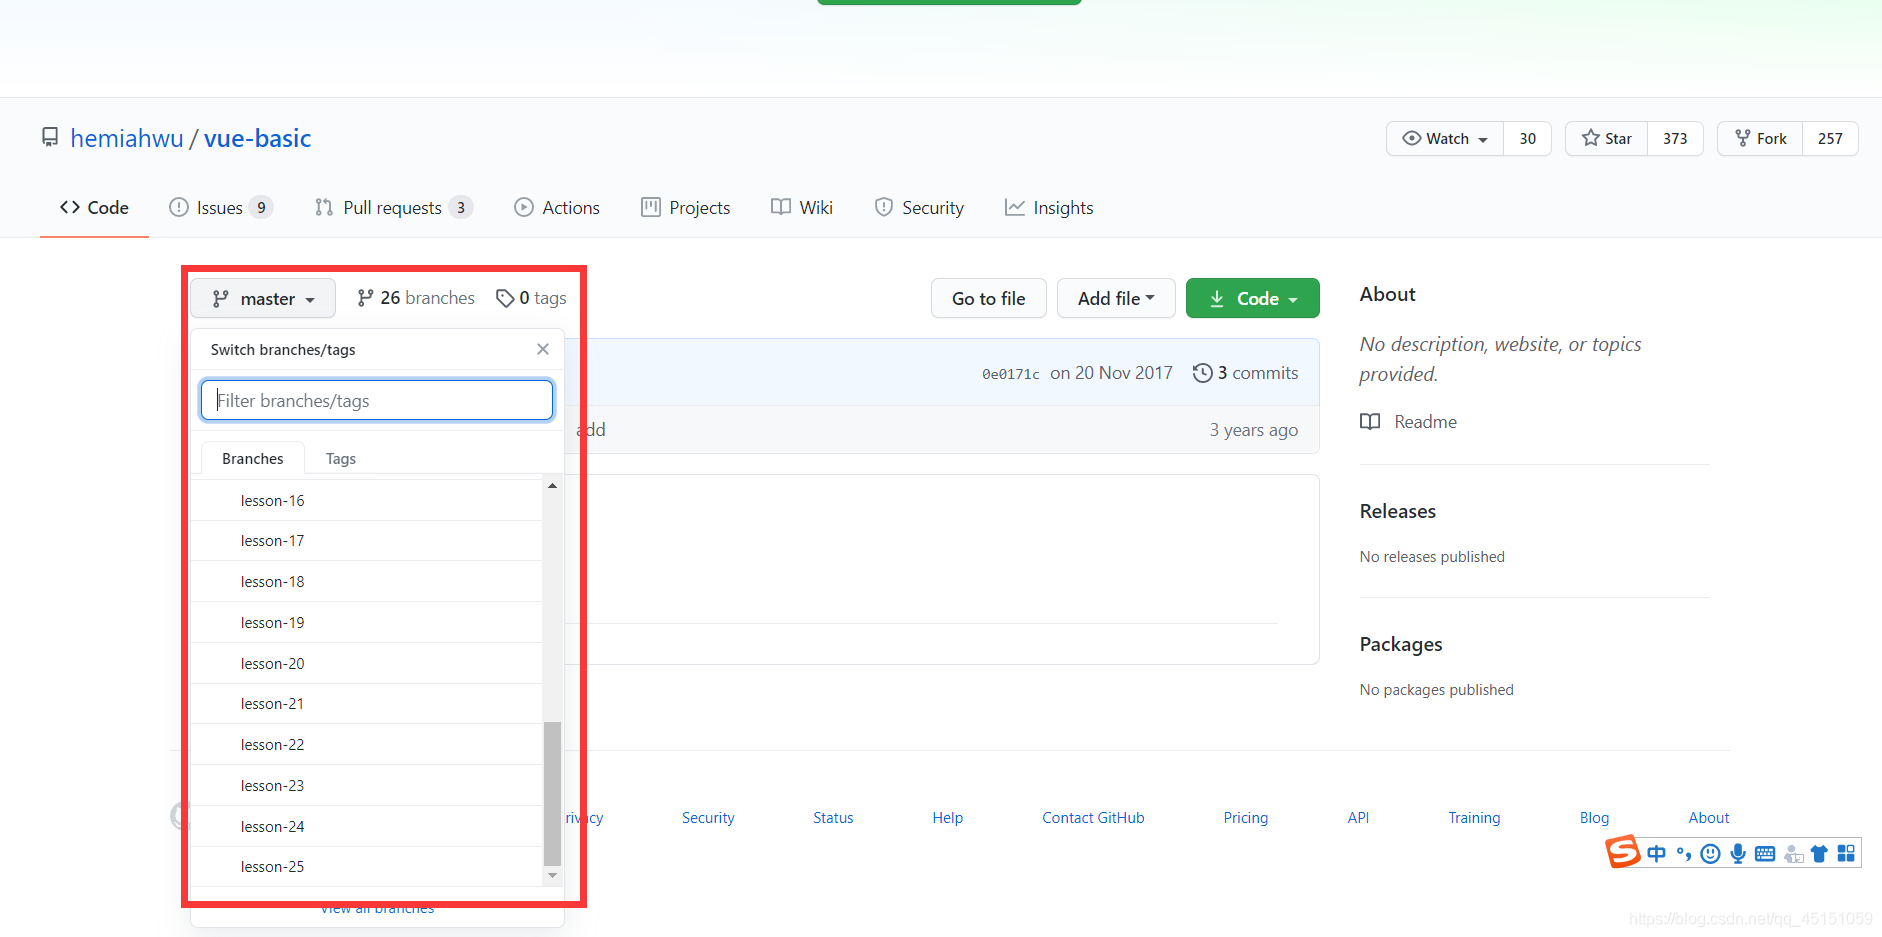
Task: Open commit hash 0e0171c
Action: pyautogui.click(x=1010, y=374)
